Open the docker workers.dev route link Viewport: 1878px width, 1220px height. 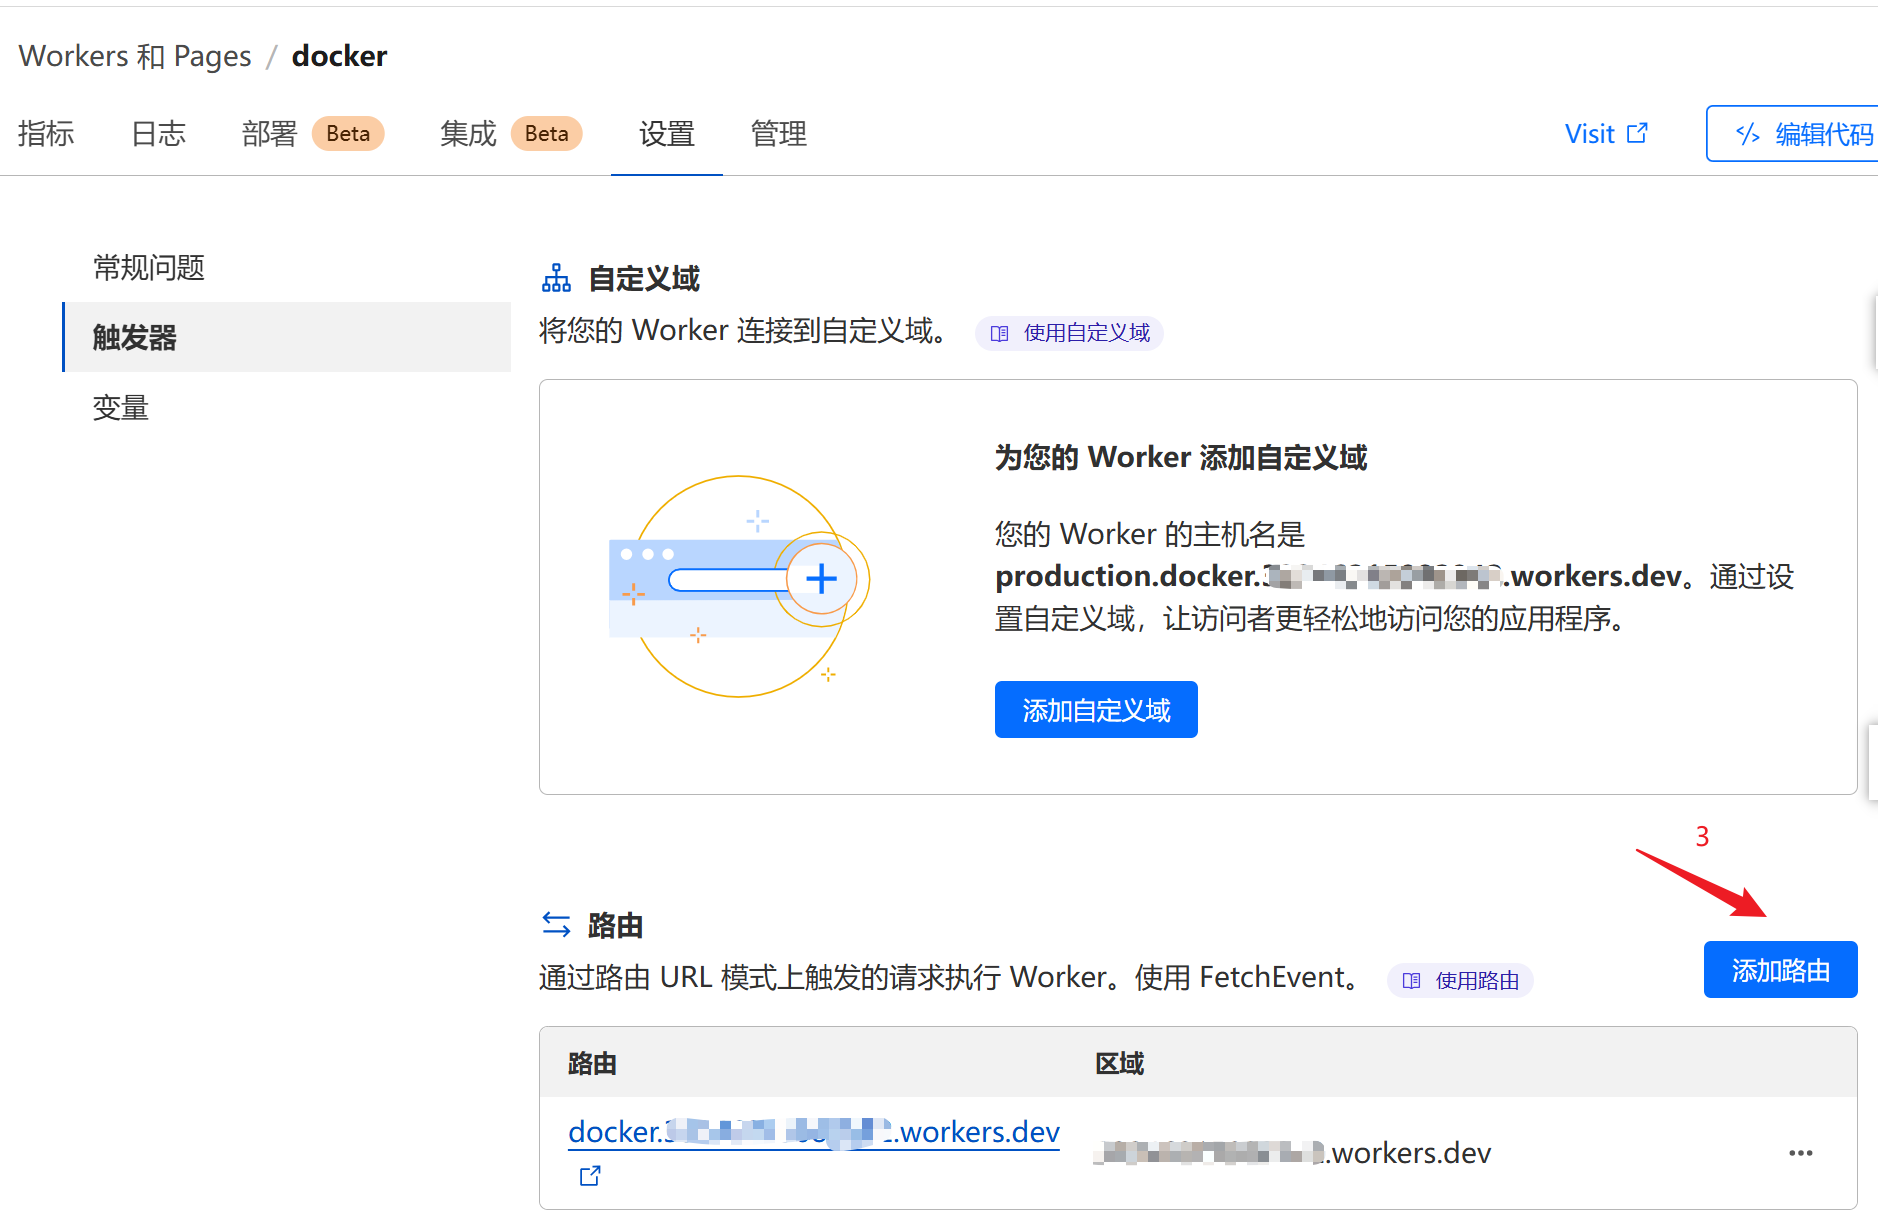point(812,1131)
